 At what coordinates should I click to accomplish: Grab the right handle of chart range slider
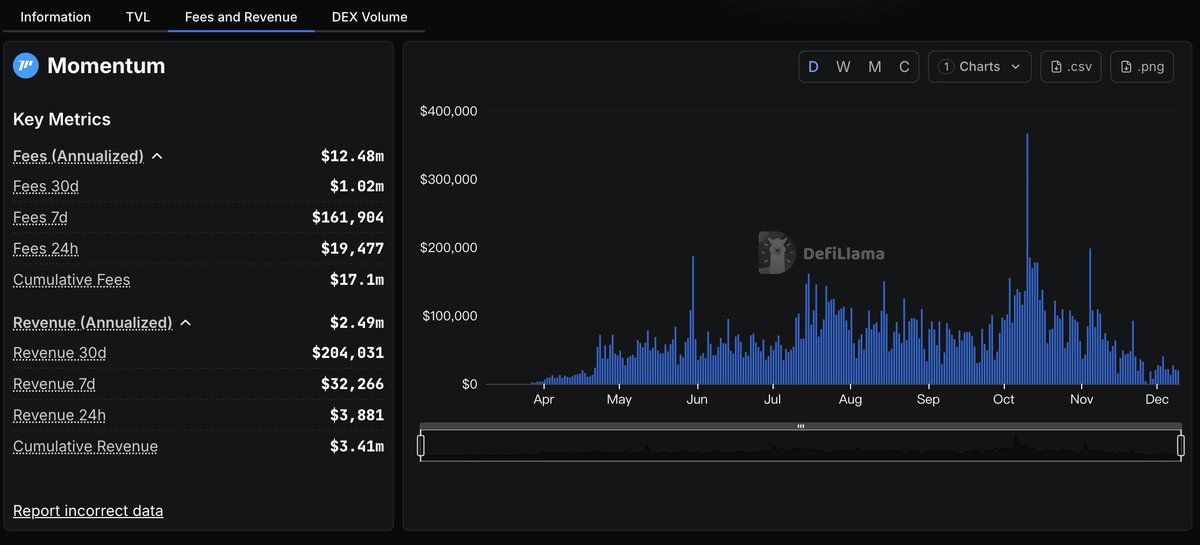coord(1180,445)
